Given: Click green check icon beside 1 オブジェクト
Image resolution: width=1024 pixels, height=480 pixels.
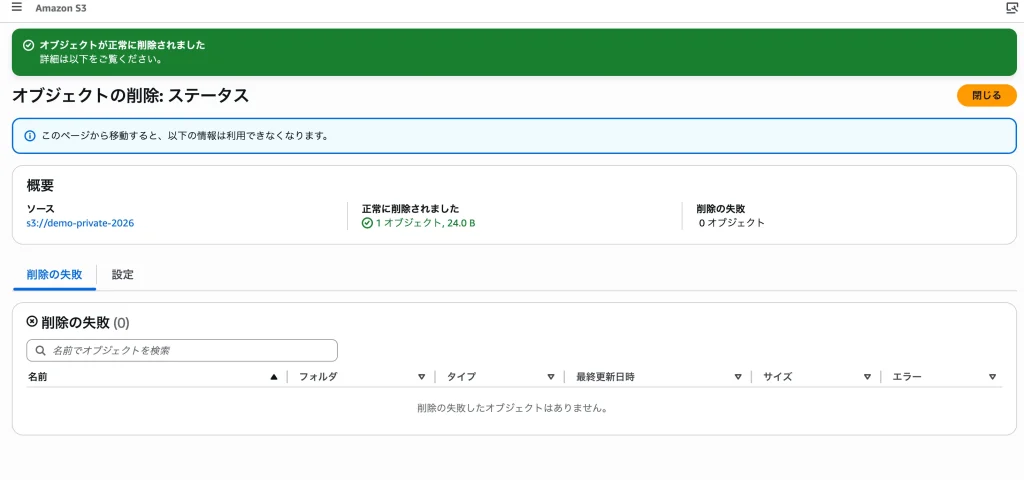Looking at the screenshot, I should (x=367, y=223).
